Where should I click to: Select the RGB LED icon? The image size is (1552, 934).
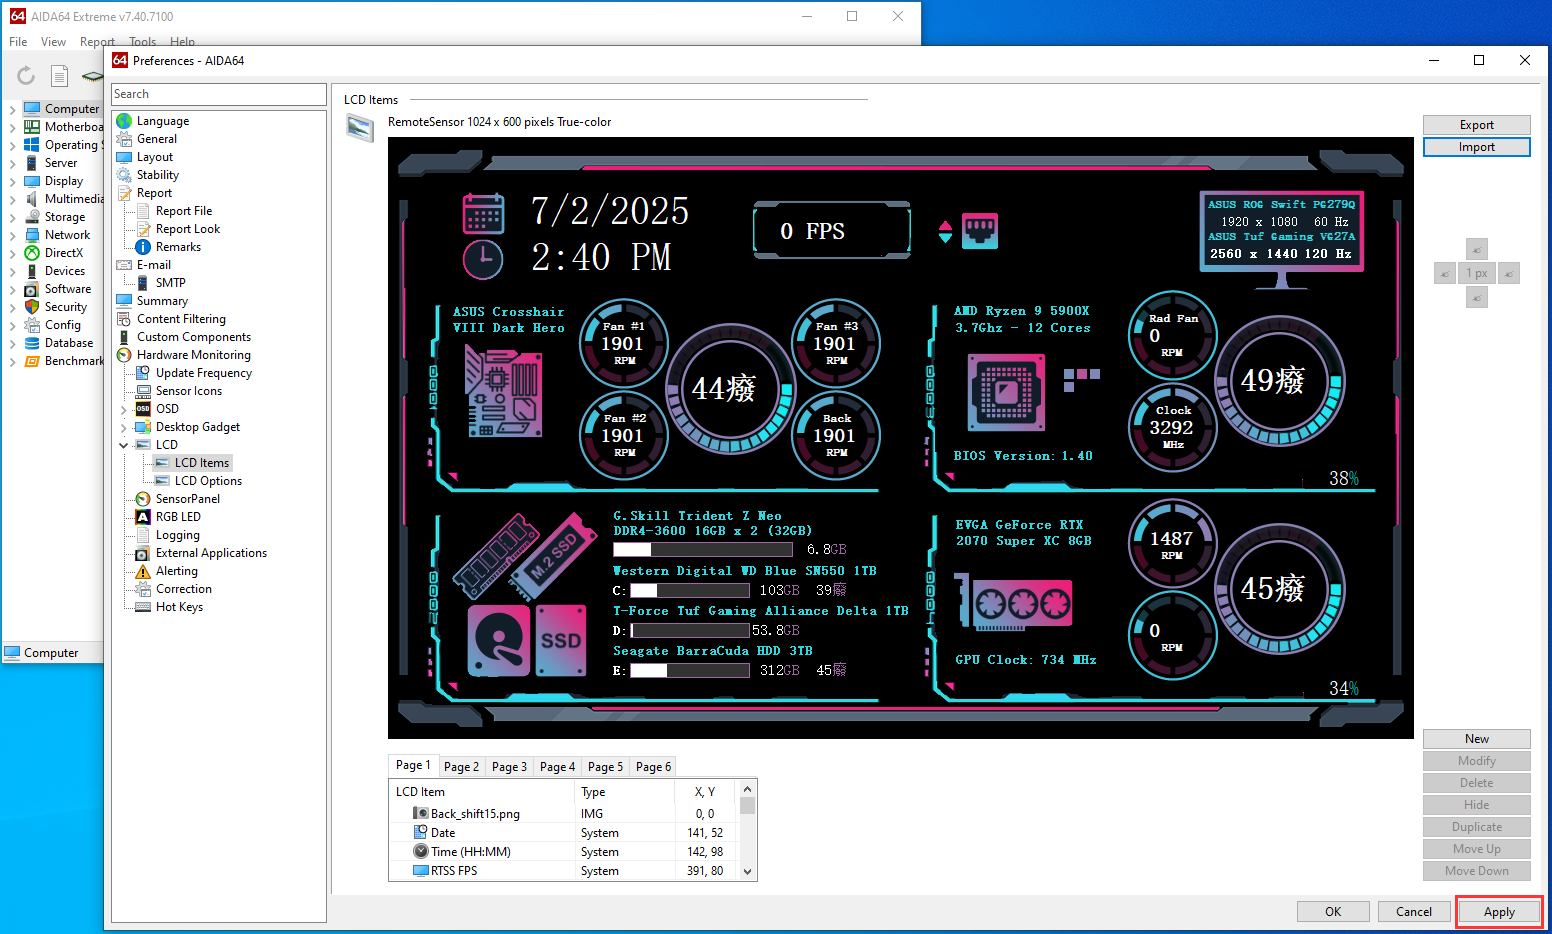[x=143, y=517]
